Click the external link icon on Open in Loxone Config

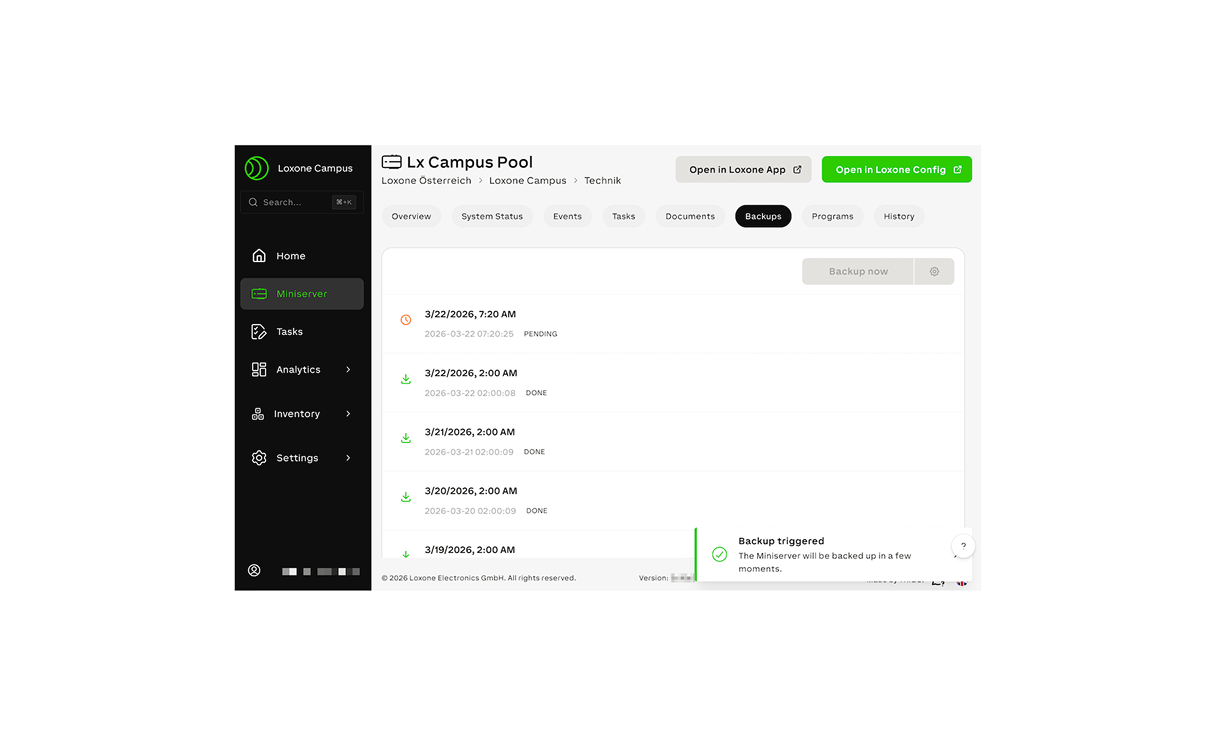pyautogui.click(x=957, y=170)
